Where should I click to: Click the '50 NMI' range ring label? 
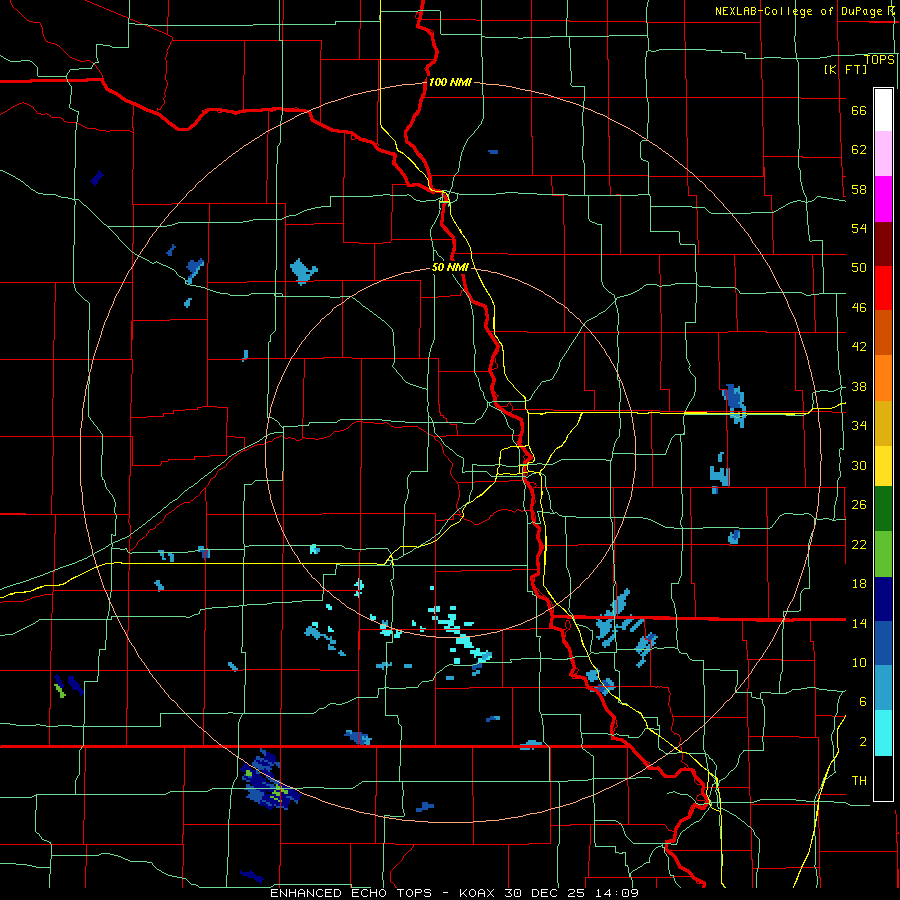click(450, 267)
